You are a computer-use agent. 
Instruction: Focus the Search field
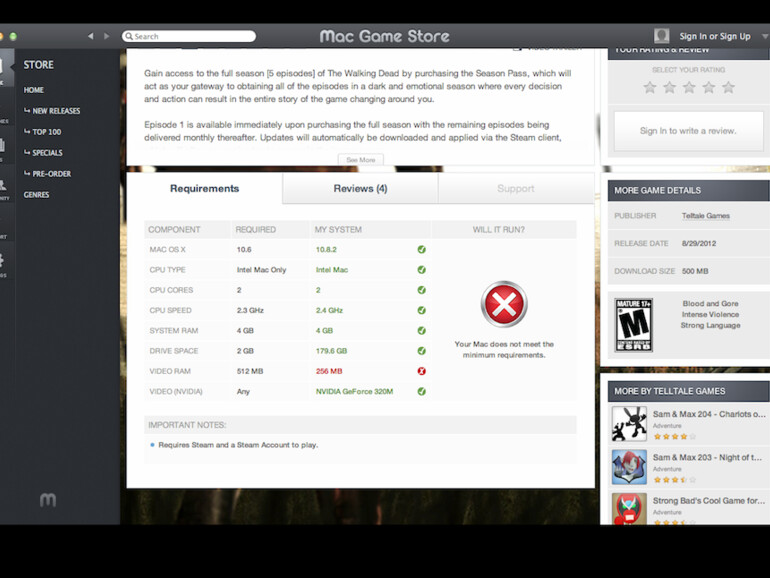pyautogui.click(x=189, y=36)
